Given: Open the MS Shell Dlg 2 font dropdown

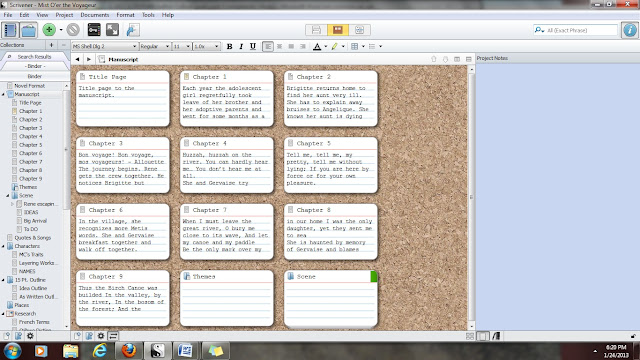Looking at the screenshot, I should pos(104,47).
